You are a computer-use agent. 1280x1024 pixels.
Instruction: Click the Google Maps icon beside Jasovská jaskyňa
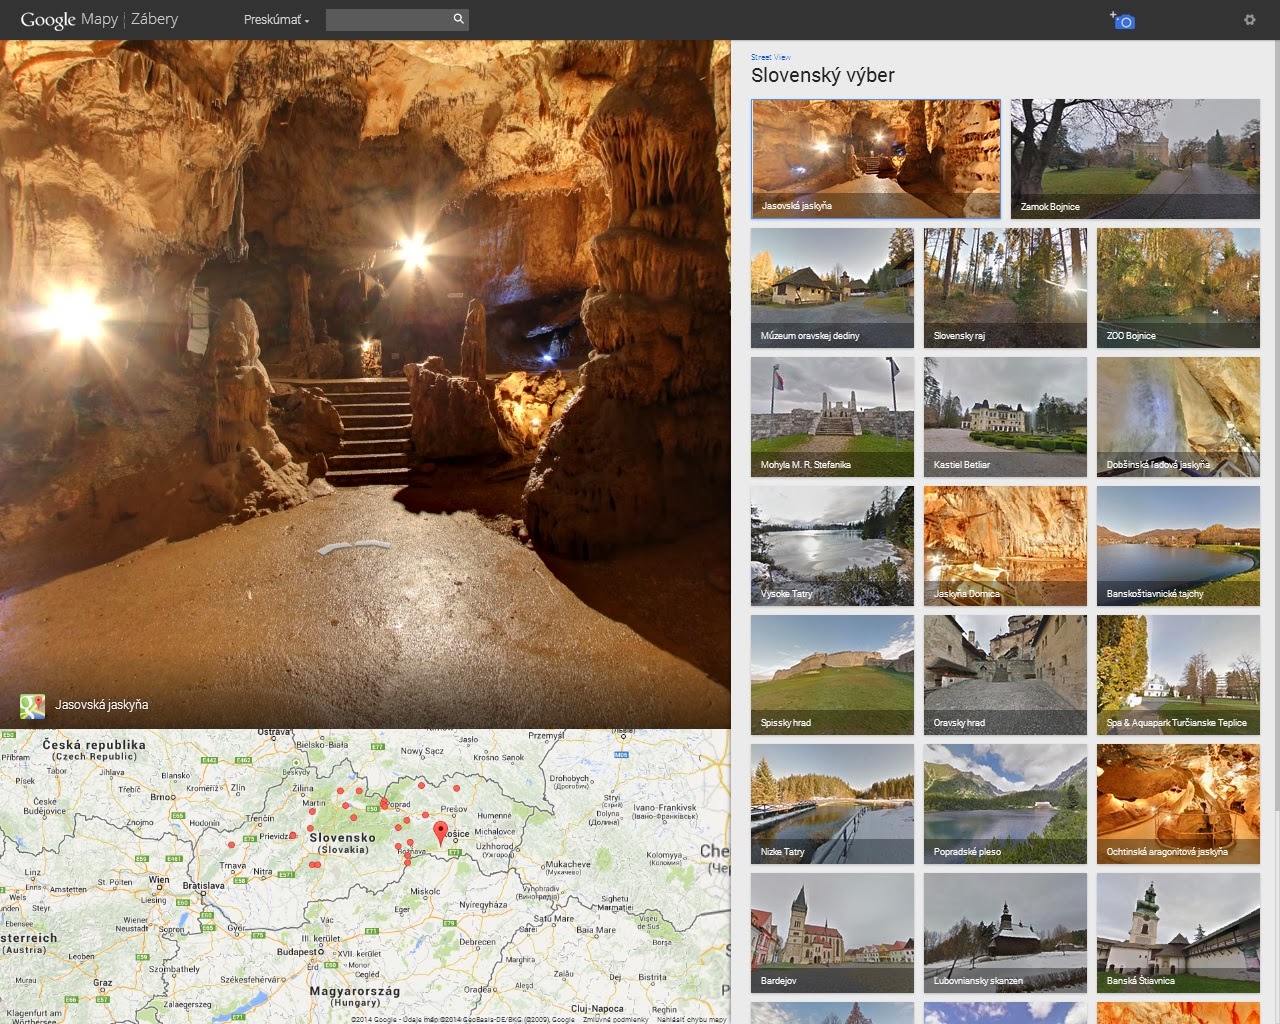click(32, 706)
